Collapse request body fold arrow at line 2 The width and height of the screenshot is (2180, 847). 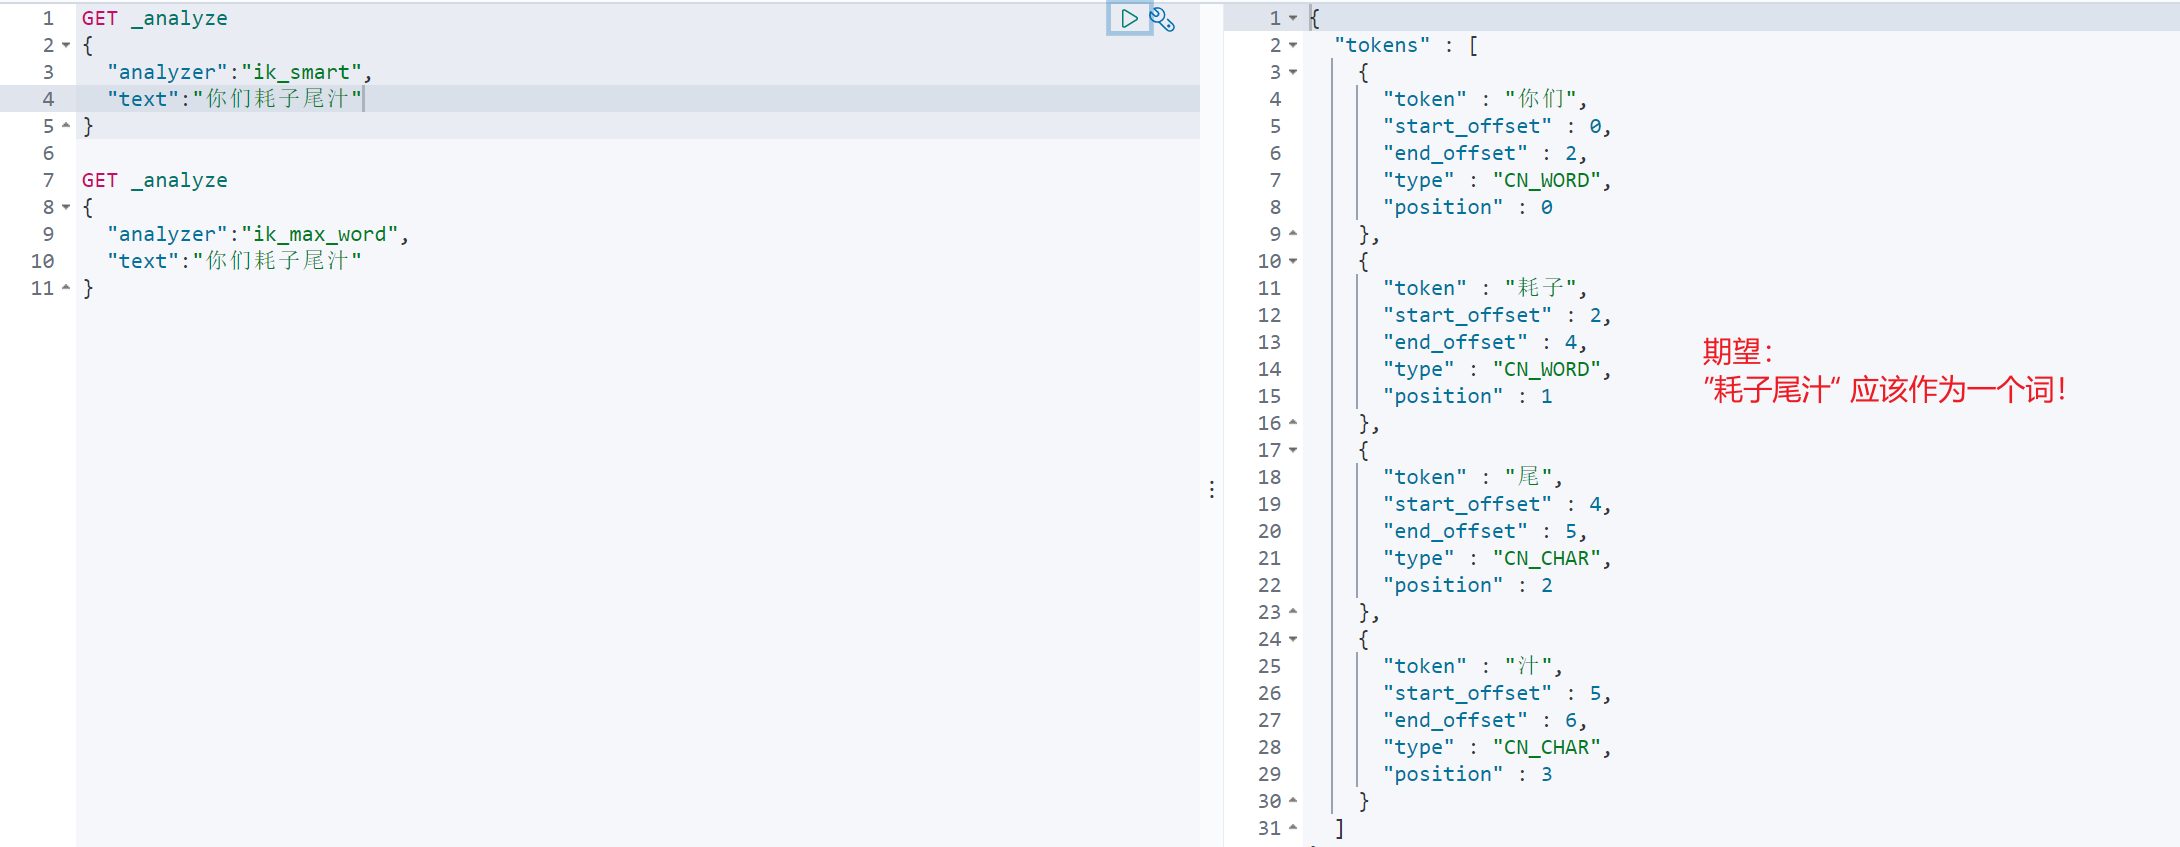click(66, 45)
